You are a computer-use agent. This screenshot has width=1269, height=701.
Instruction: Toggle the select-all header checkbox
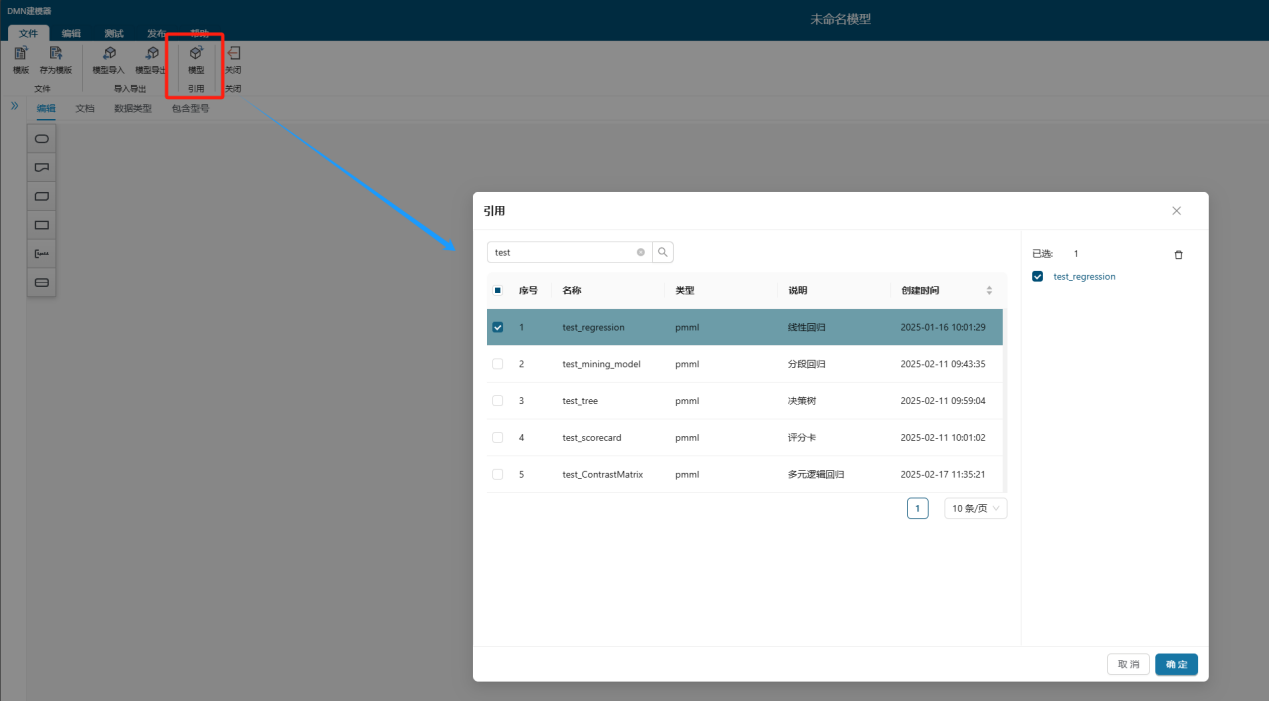pos(498,291)
